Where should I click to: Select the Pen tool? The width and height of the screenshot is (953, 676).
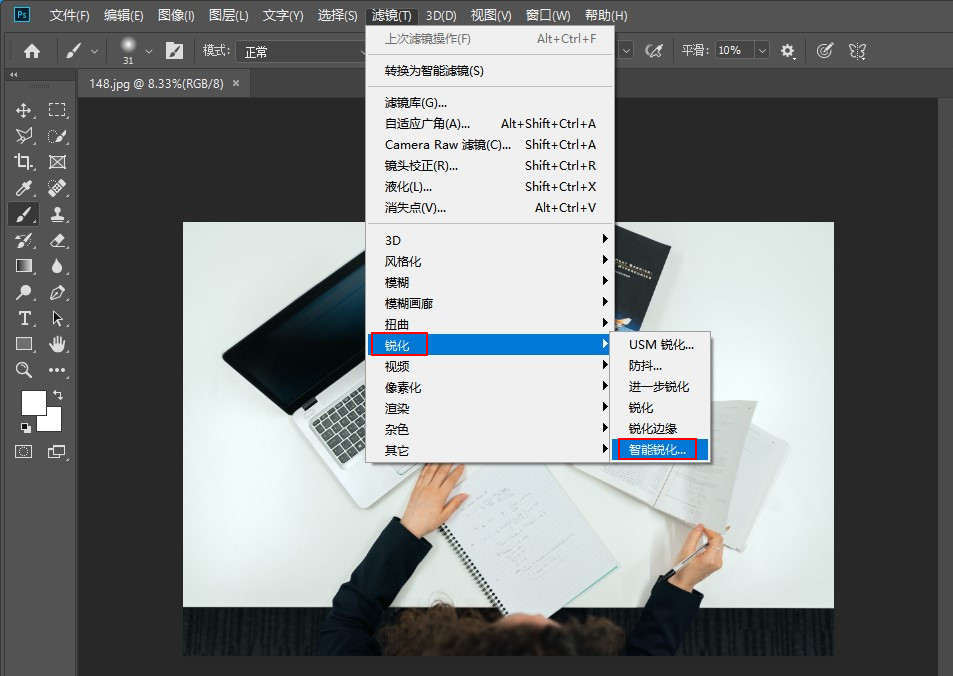58,292
